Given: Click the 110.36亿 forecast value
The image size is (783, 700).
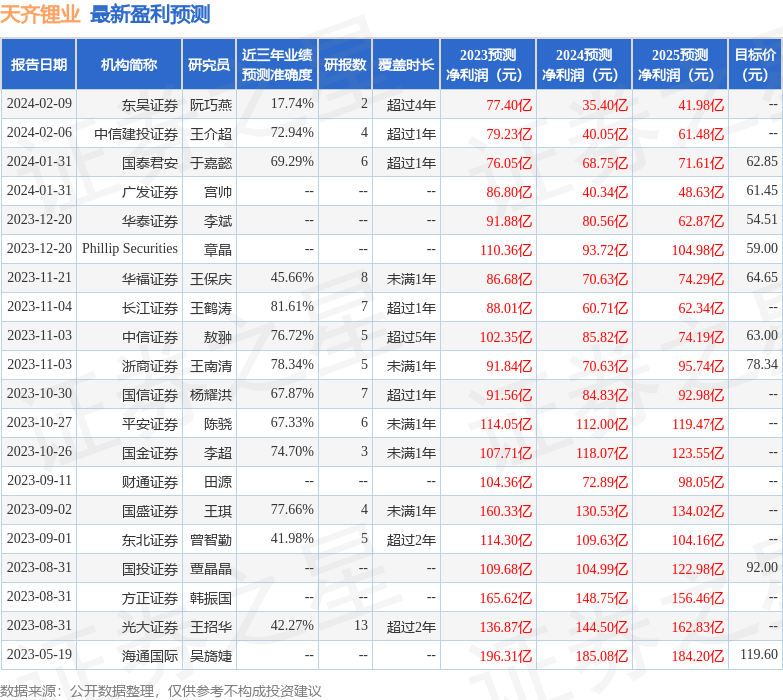Looking at the screenshot, I should [506, 250].
